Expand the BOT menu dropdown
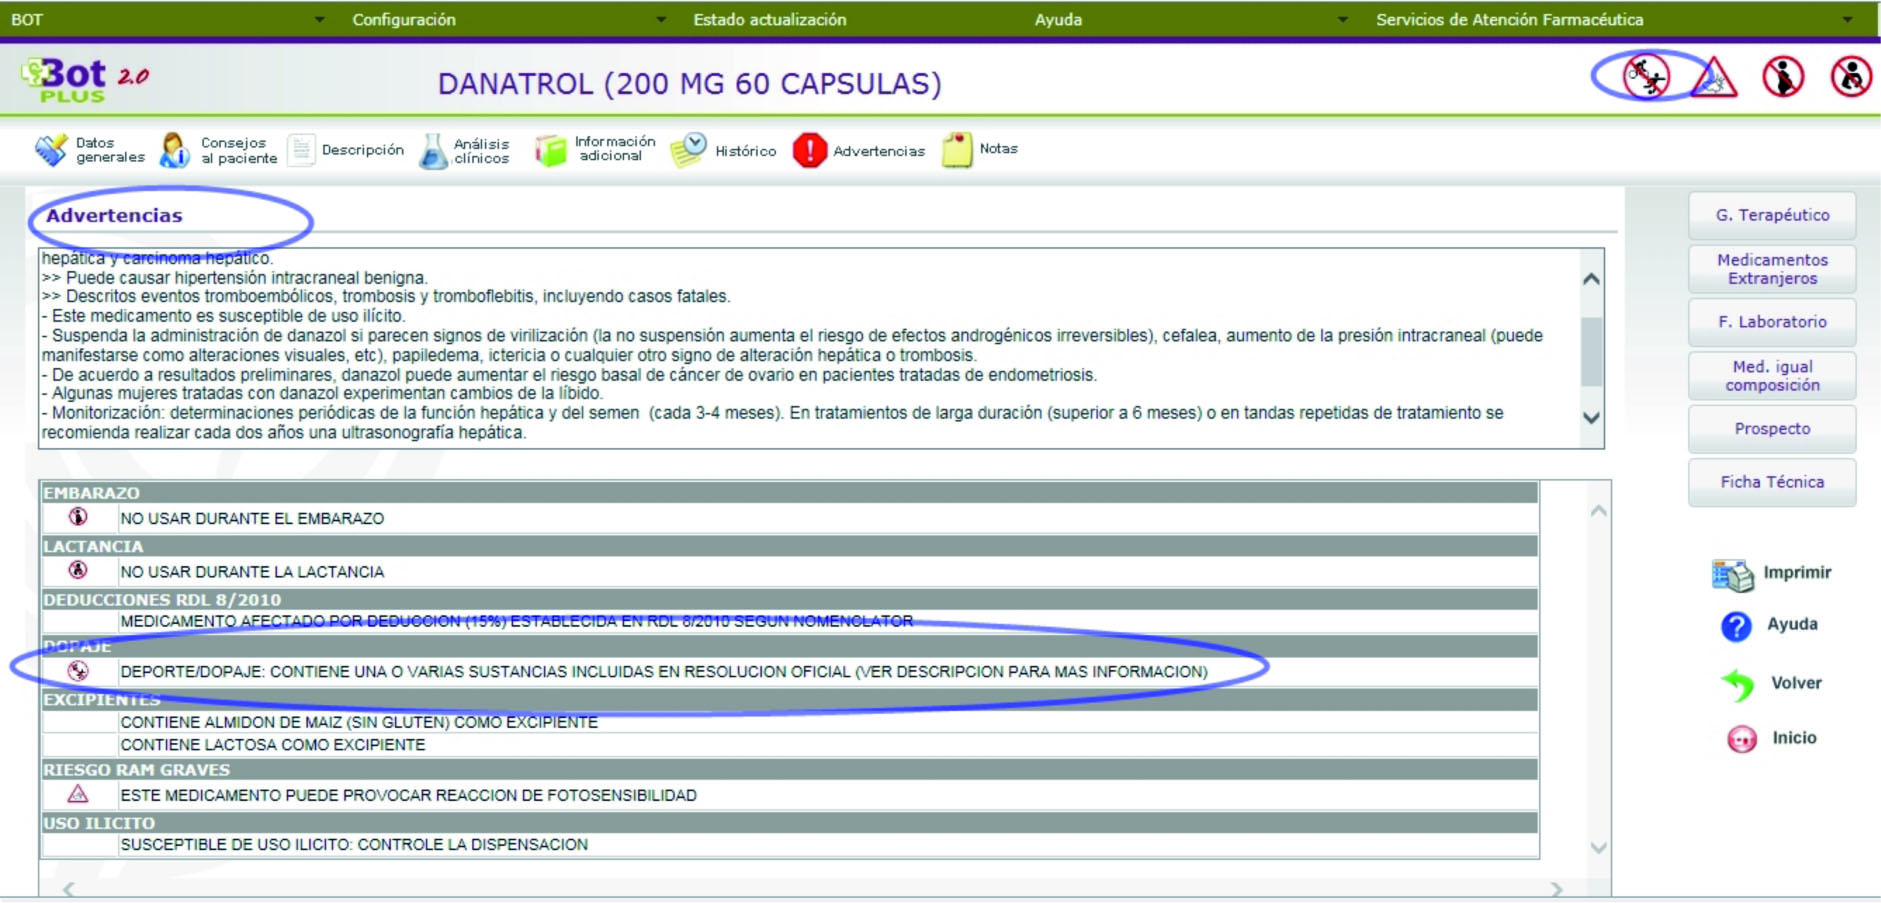Screen dimensions: 1881x903 pos(320,18)
